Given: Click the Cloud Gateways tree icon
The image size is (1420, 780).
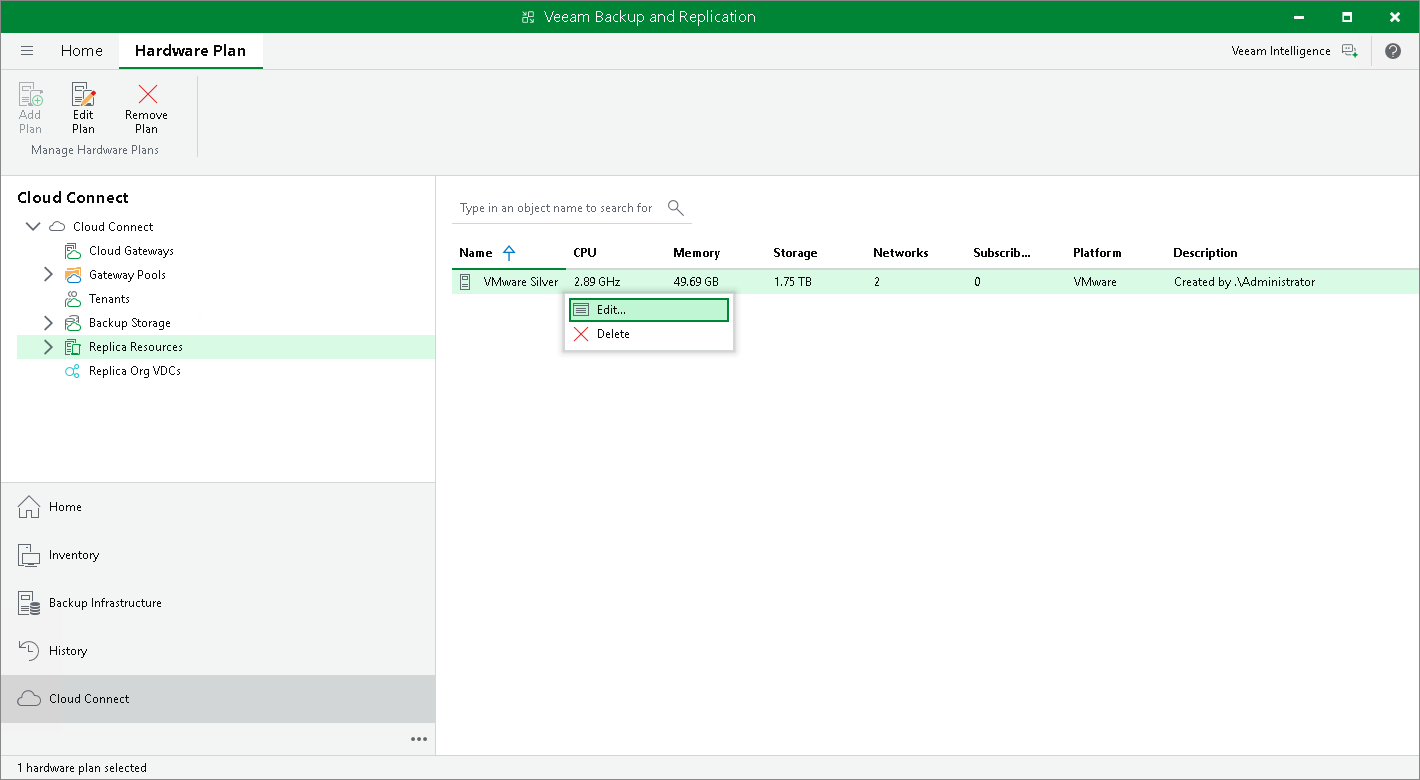Looking at the screenshot, I should pyautogui.click(x=73, y=251).
